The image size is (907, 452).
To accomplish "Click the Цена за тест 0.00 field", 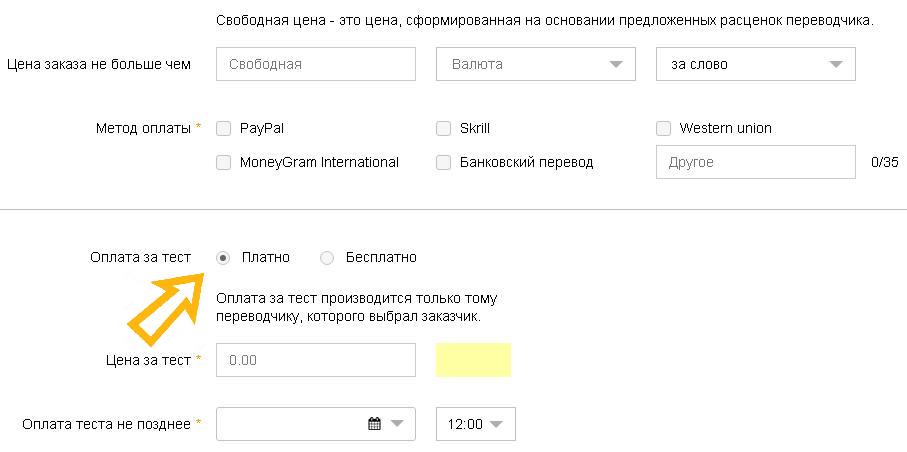I will [315, 360].
